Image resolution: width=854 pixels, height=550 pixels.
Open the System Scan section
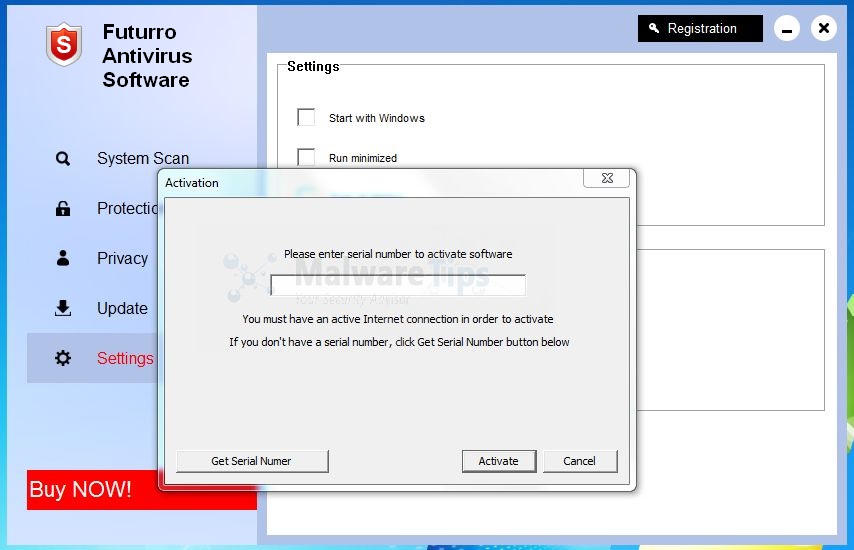tap(143, 158)
